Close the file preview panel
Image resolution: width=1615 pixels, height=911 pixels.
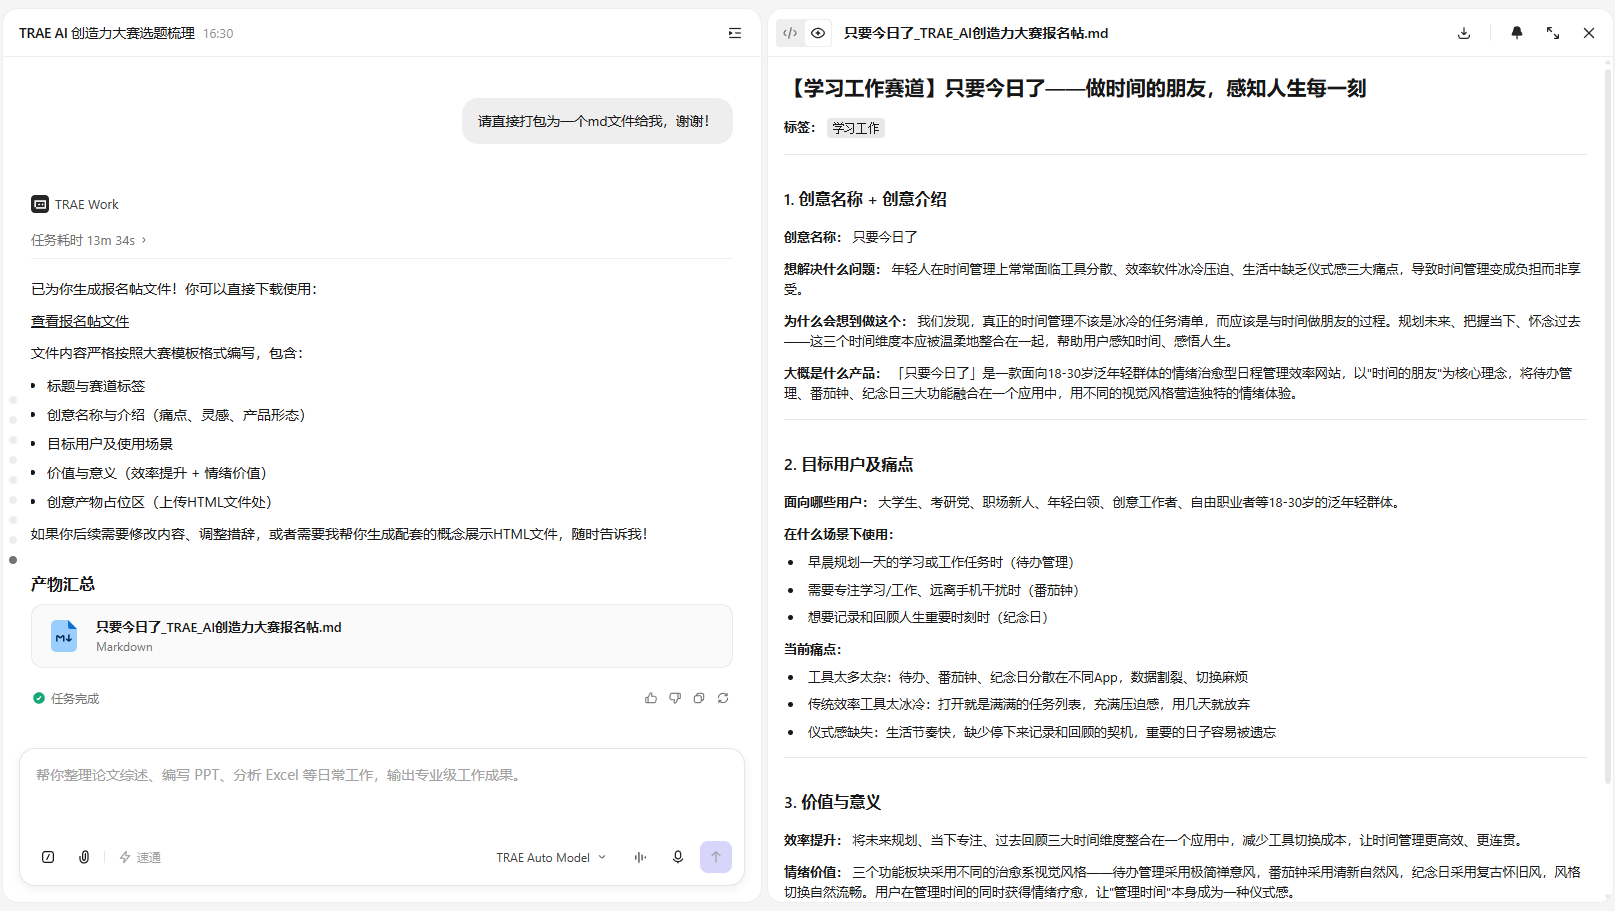click(x=1589, y=33)
